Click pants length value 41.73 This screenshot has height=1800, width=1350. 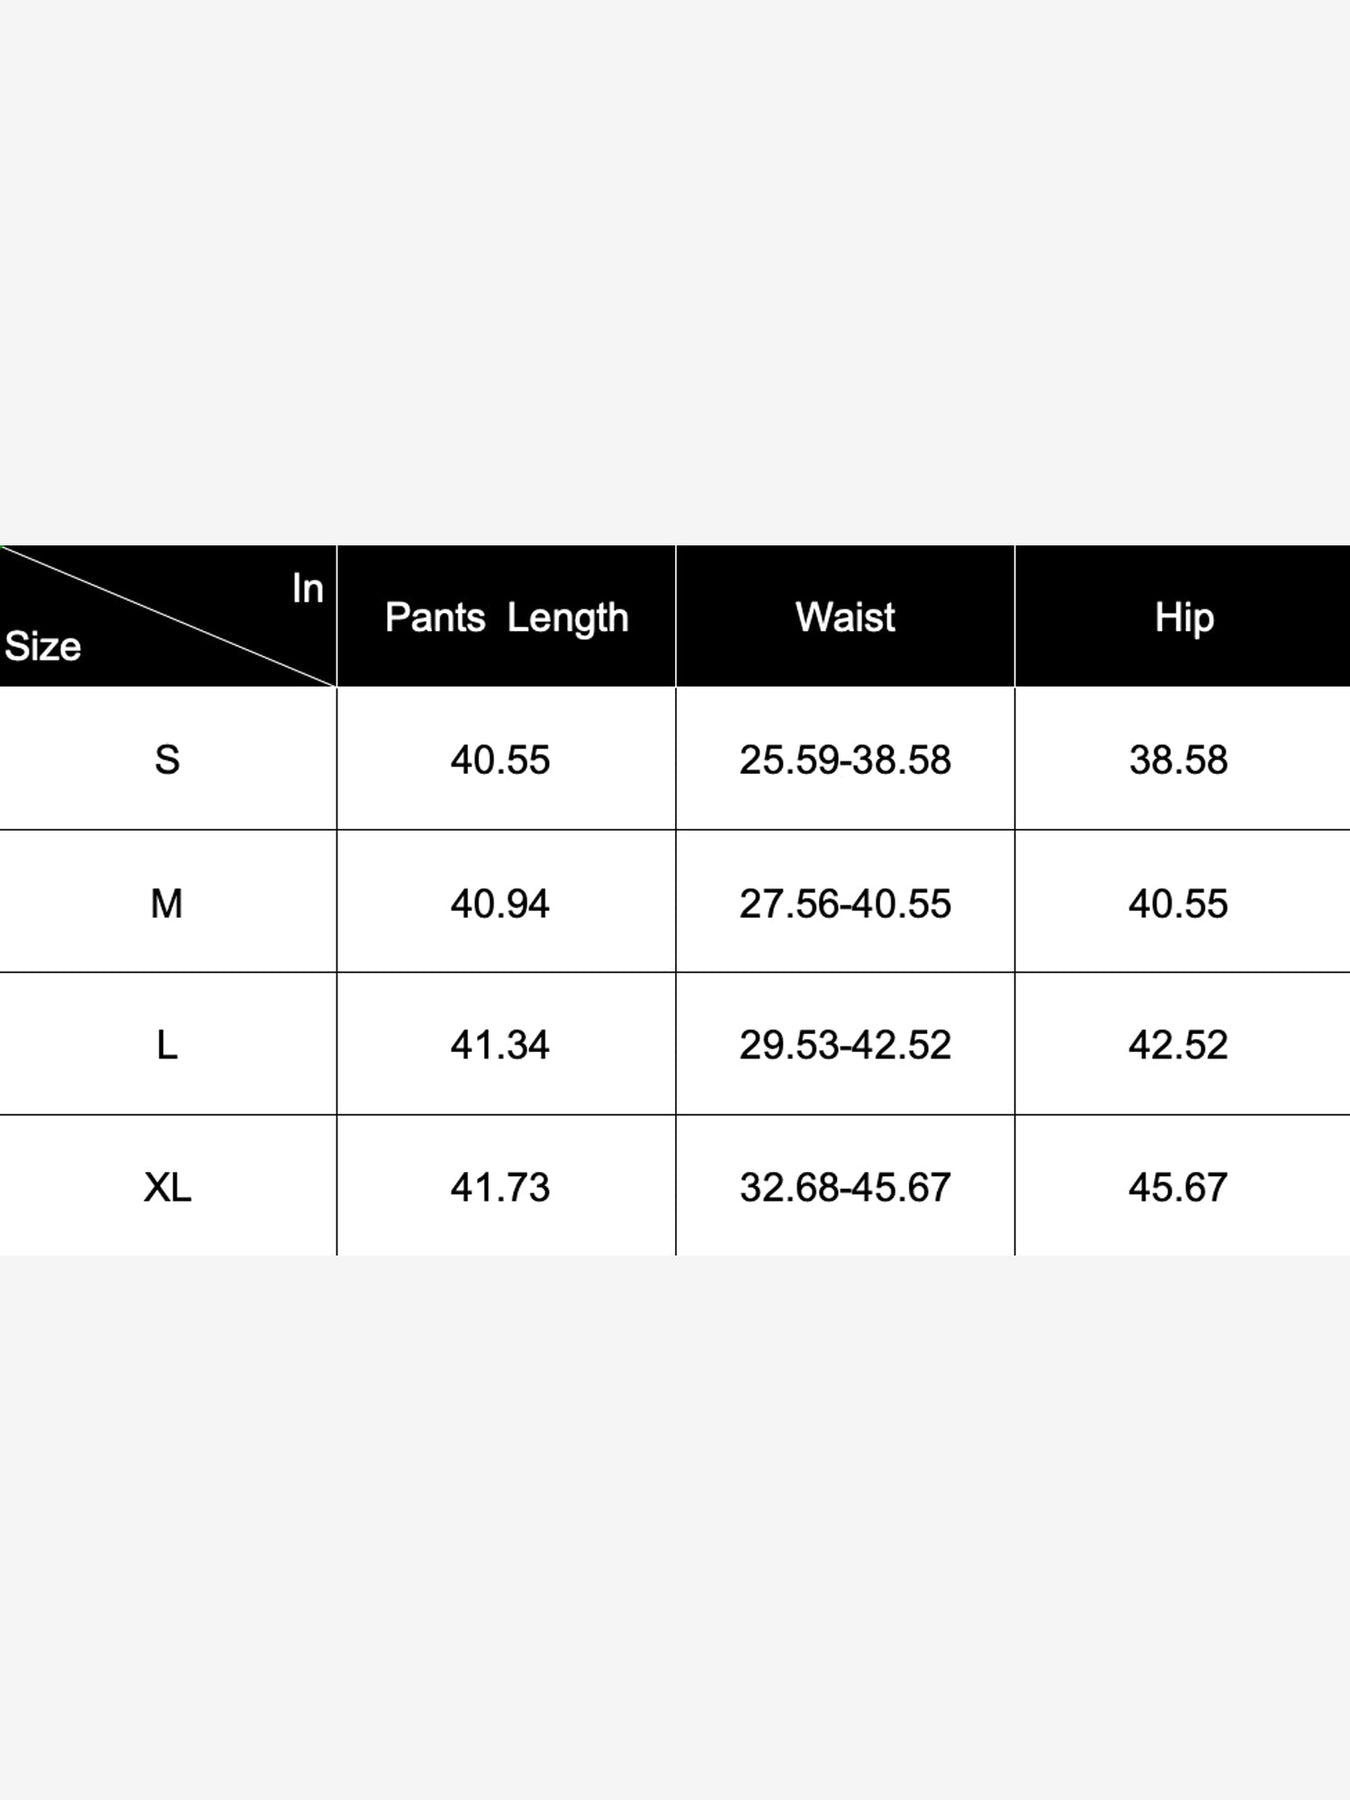[500, 1188]
